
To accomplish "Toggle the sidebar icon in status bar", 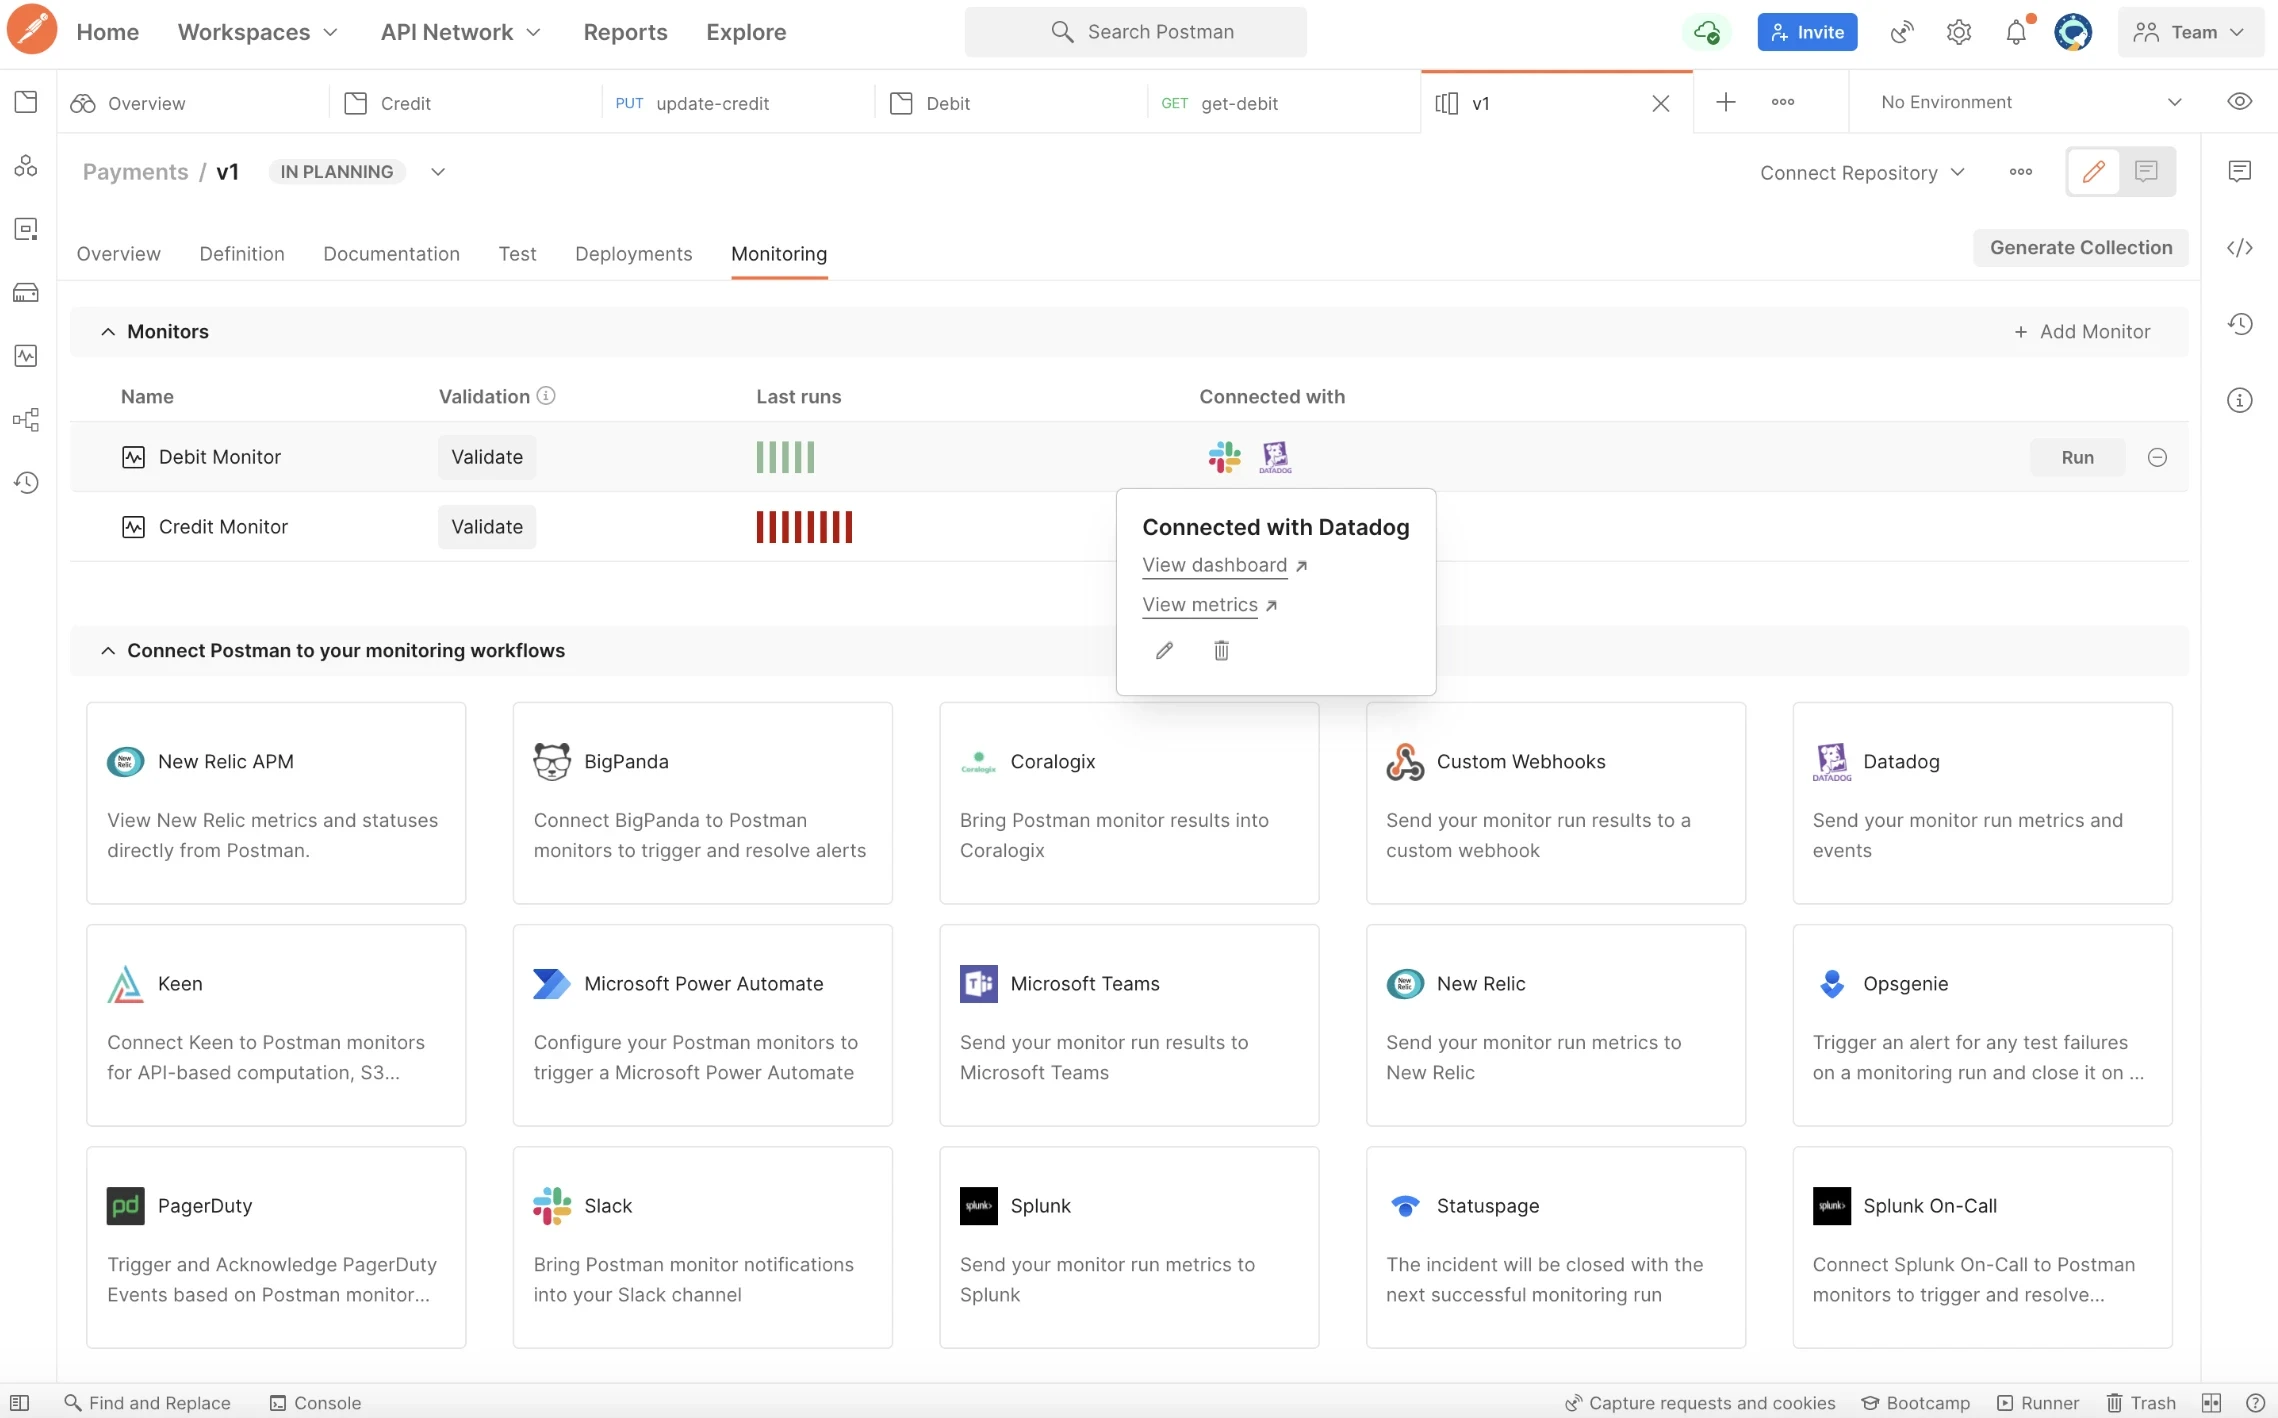I will (19, 1403).
